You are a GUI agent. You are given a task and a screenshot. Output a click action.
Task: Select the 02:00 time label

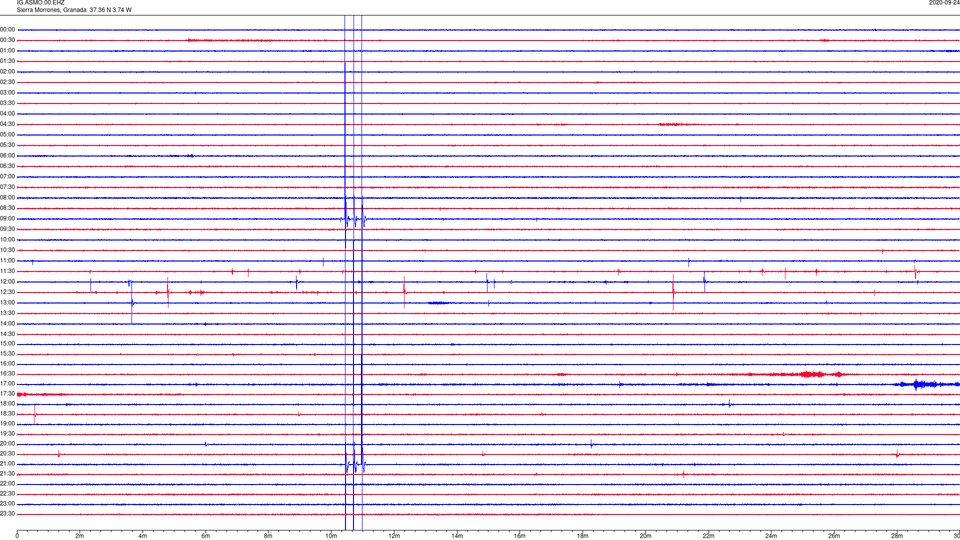pos(7,72)
